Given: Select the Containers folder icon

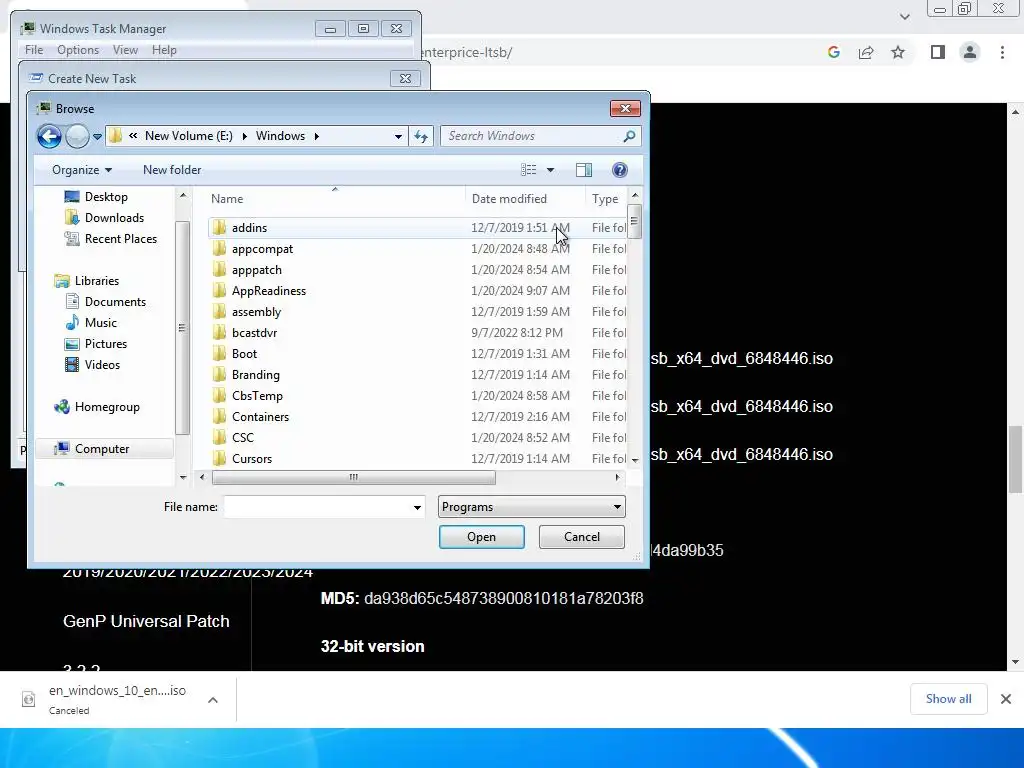Looking at the screenshot, I should (219, 416).
